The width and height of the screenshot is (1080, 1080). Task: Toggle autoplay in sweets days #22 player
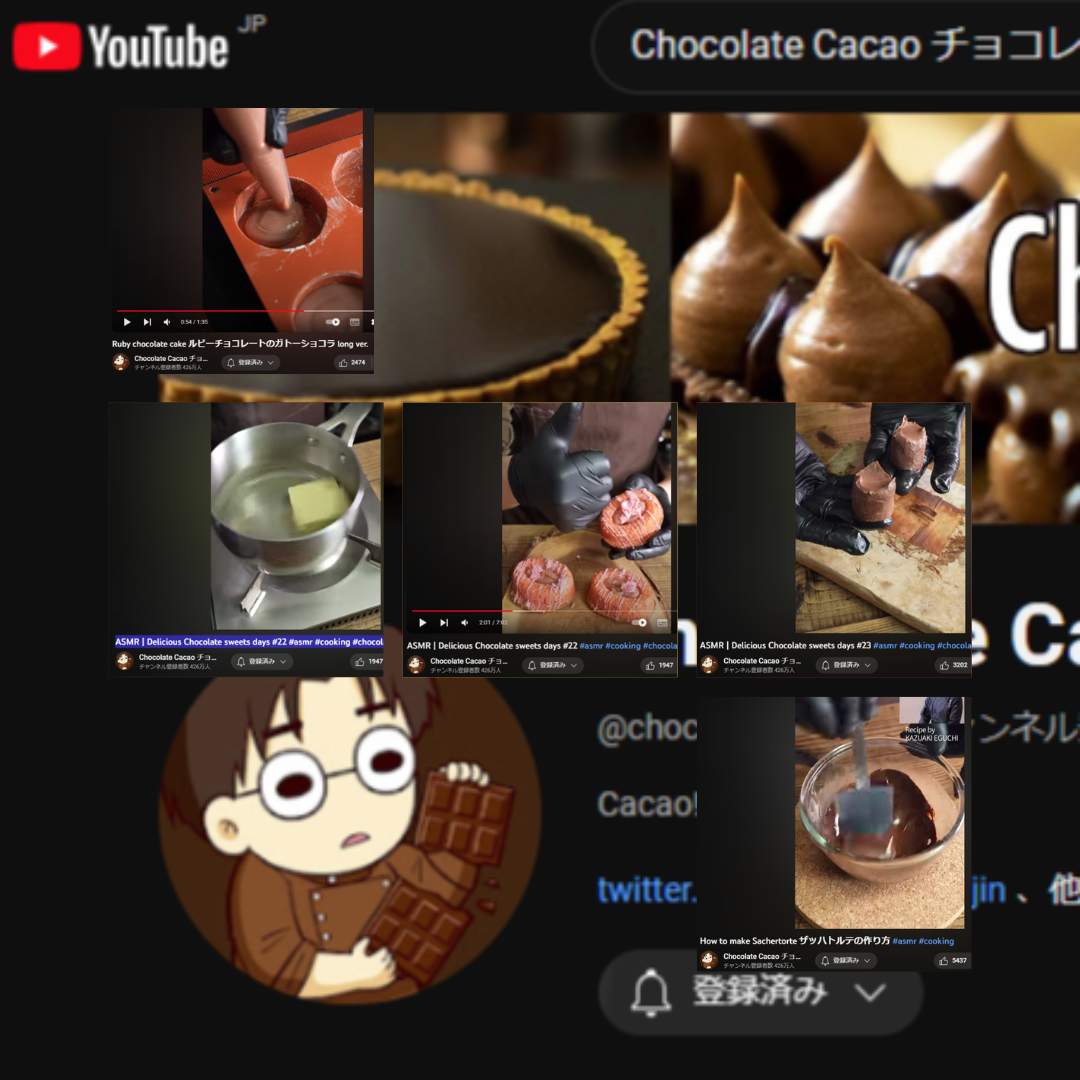coord(639,623)
